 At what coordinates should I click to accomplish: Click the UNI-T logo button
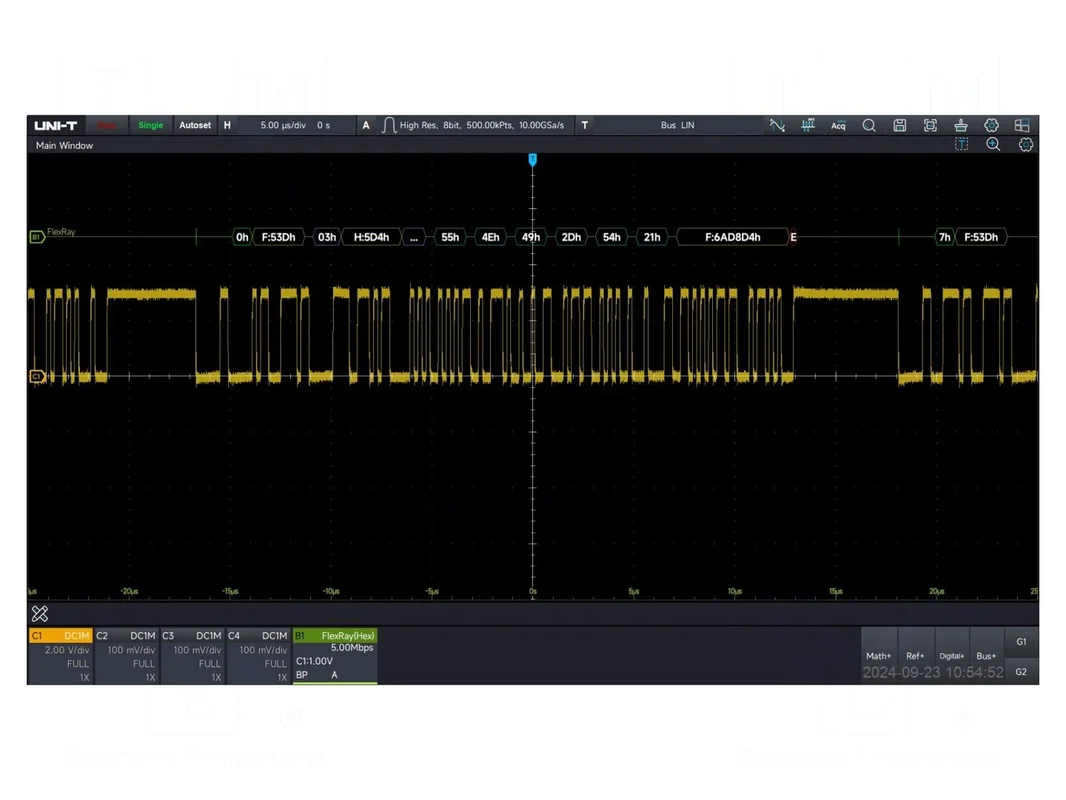(x=56, y=125)
